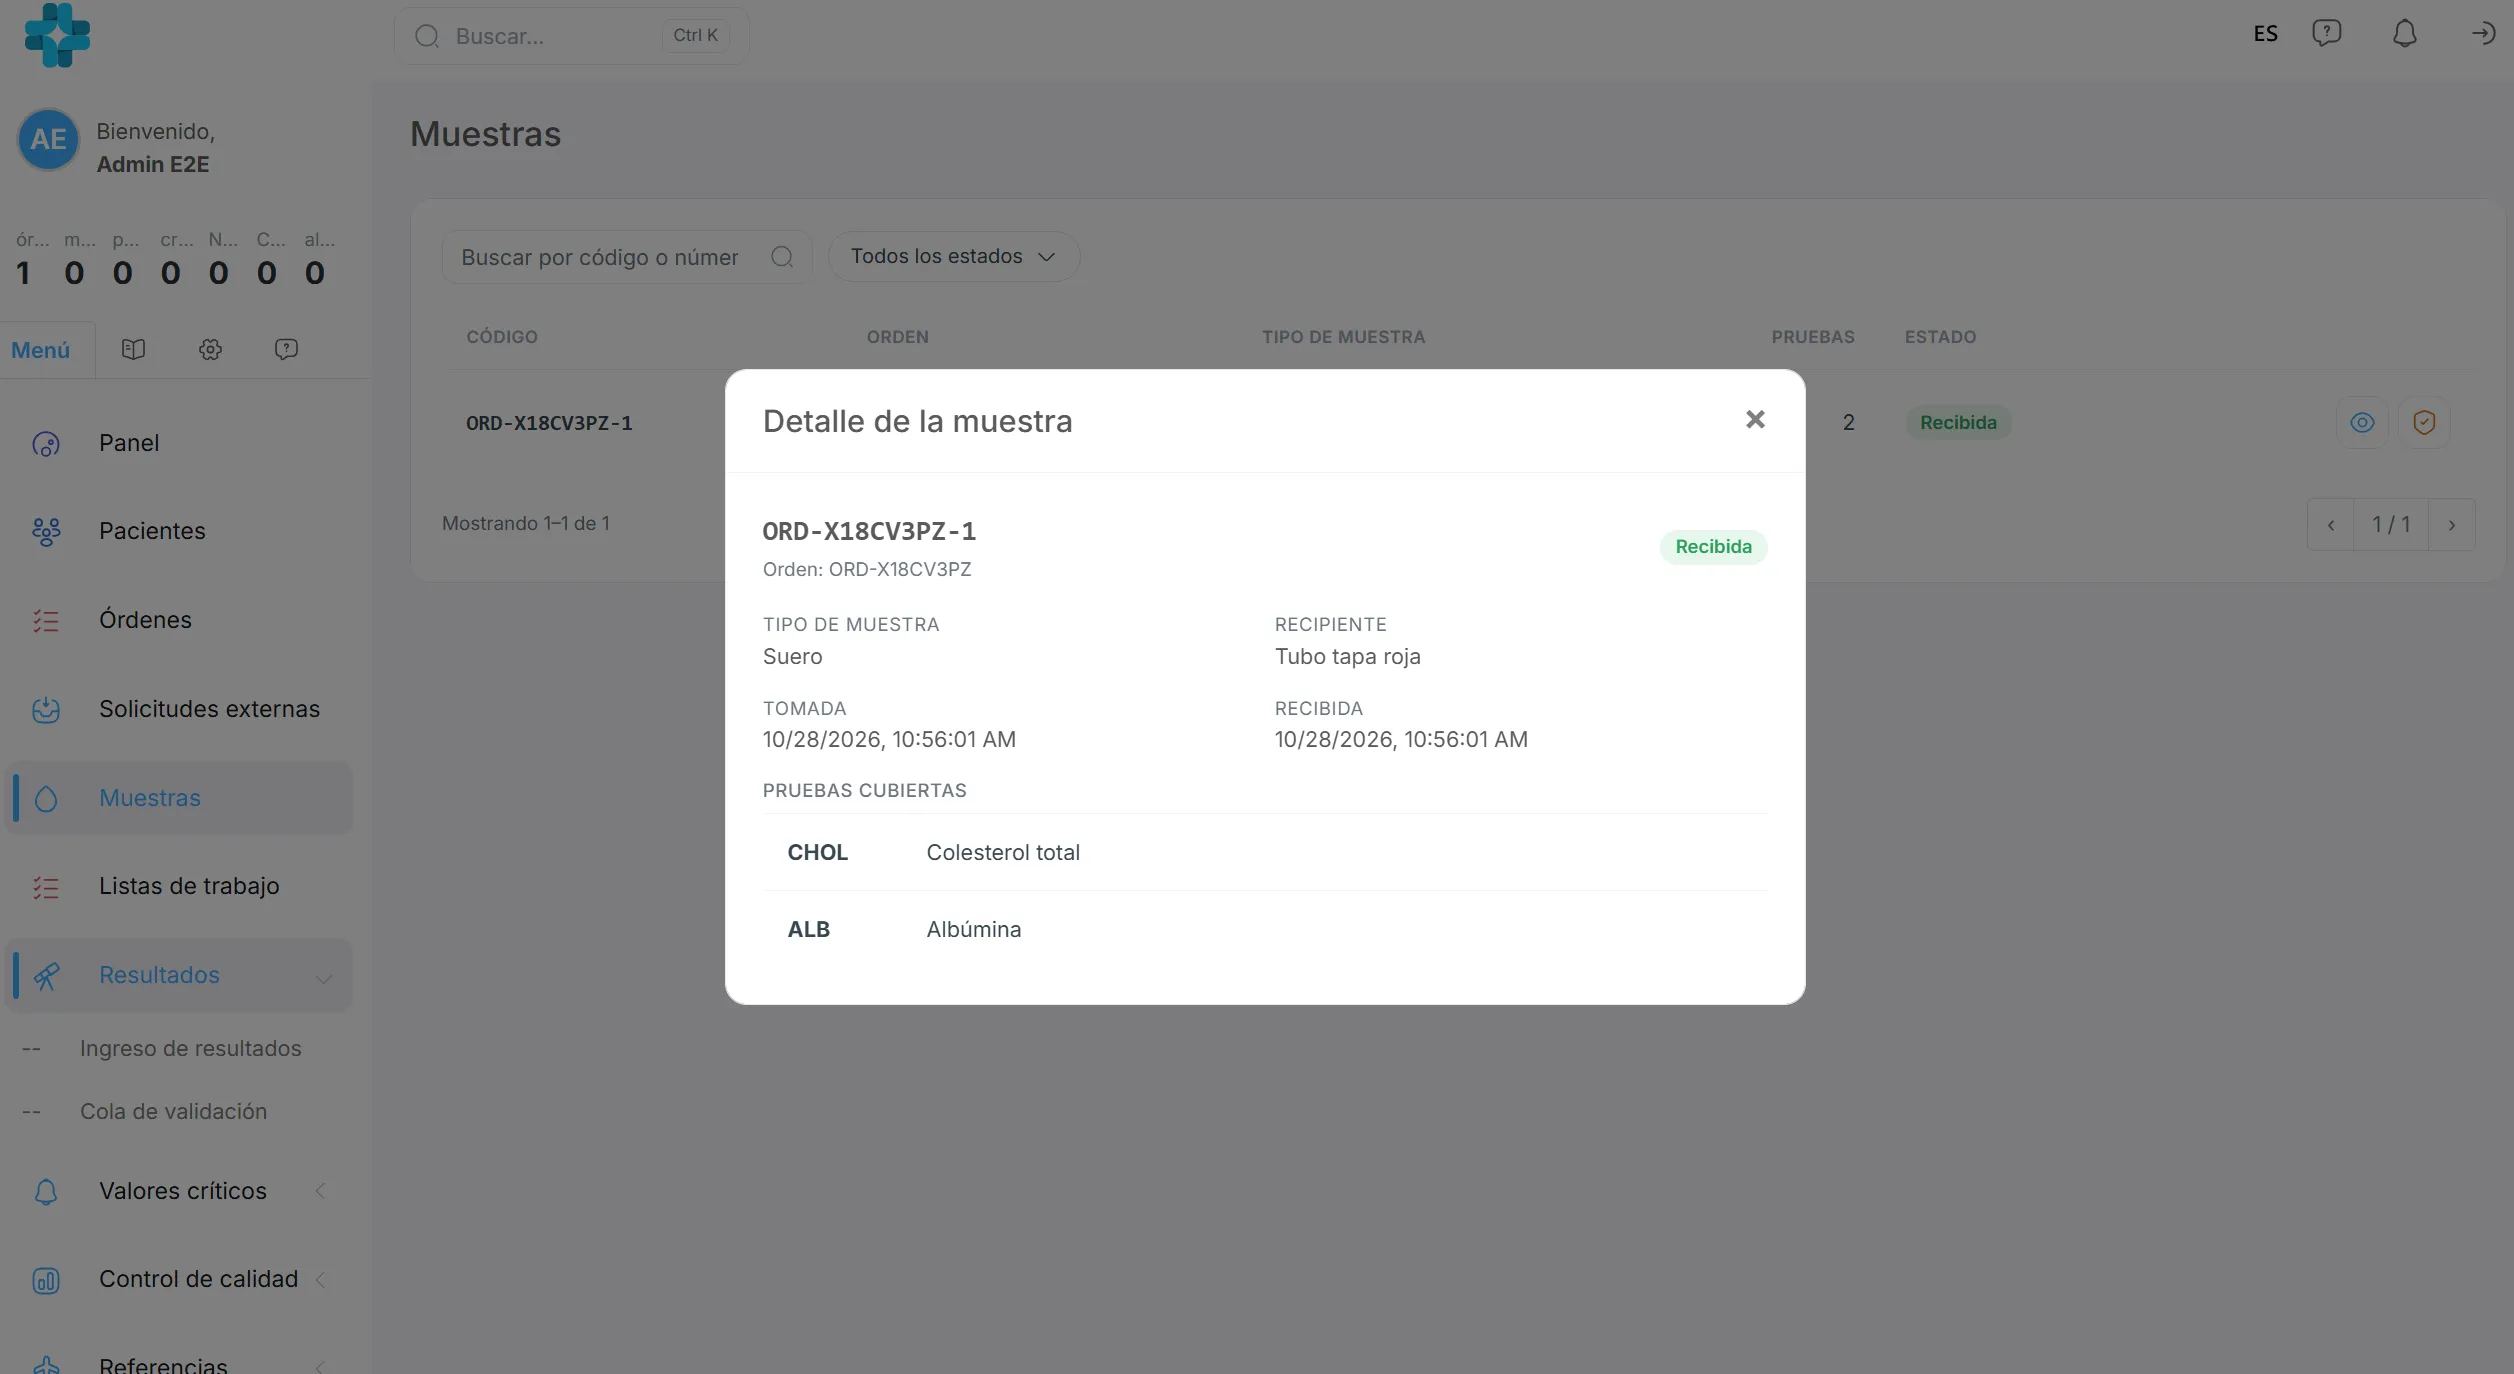Click the magnifier icon in samples search
Image resolution: width=2514 pixels, height=1374 pixels.
point(782,257)
